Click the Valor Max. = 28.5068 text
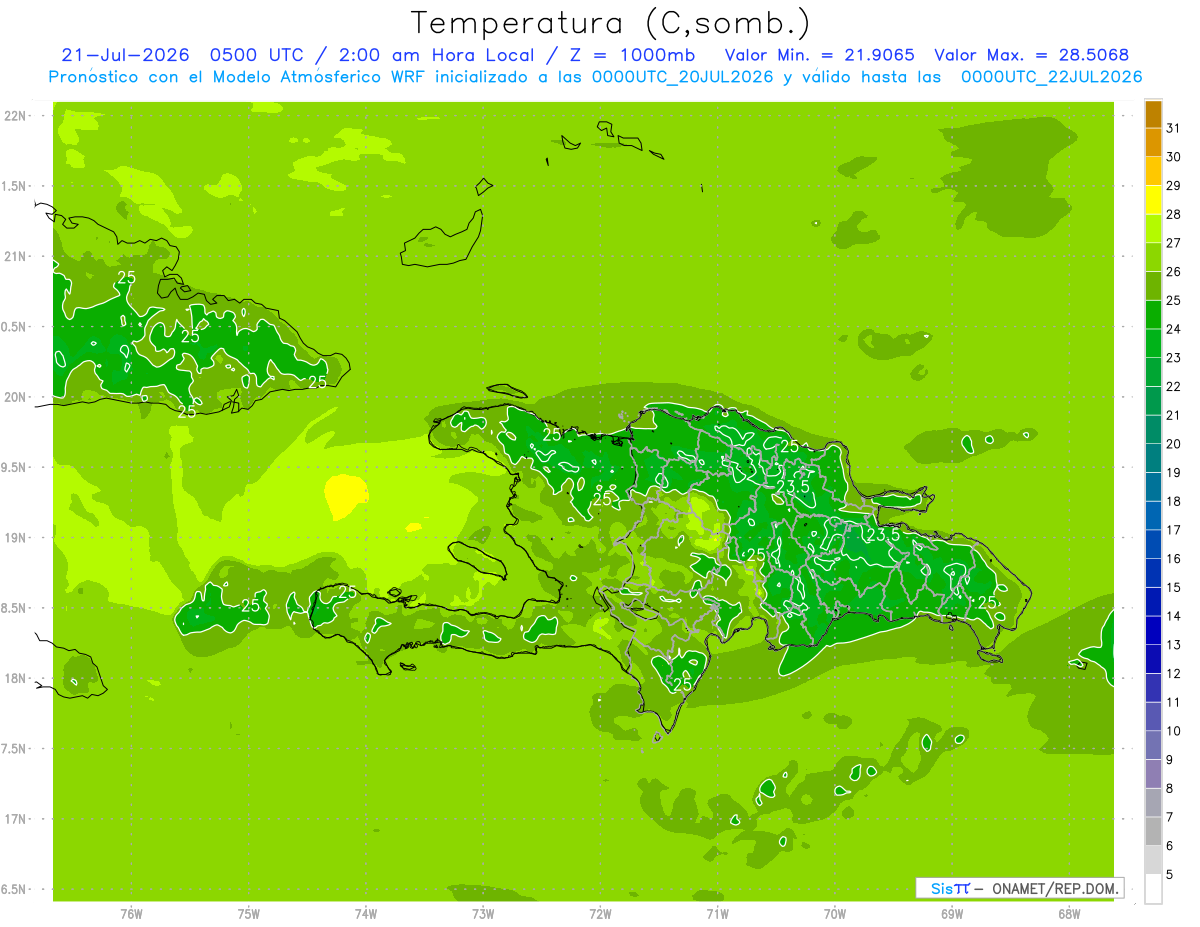 coord(1032,55)
